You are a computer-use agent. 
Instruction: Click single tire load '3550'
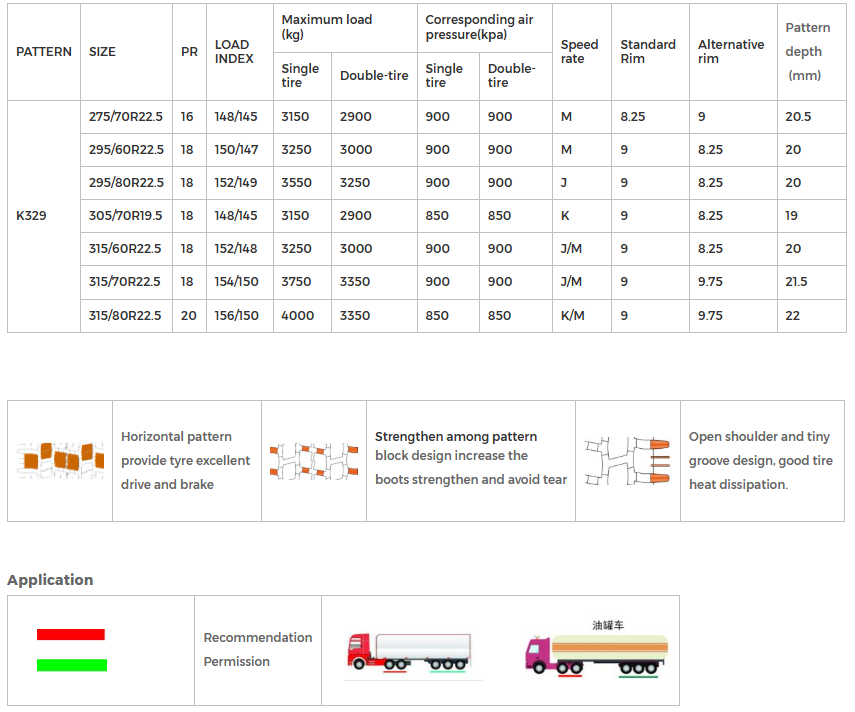296,183
